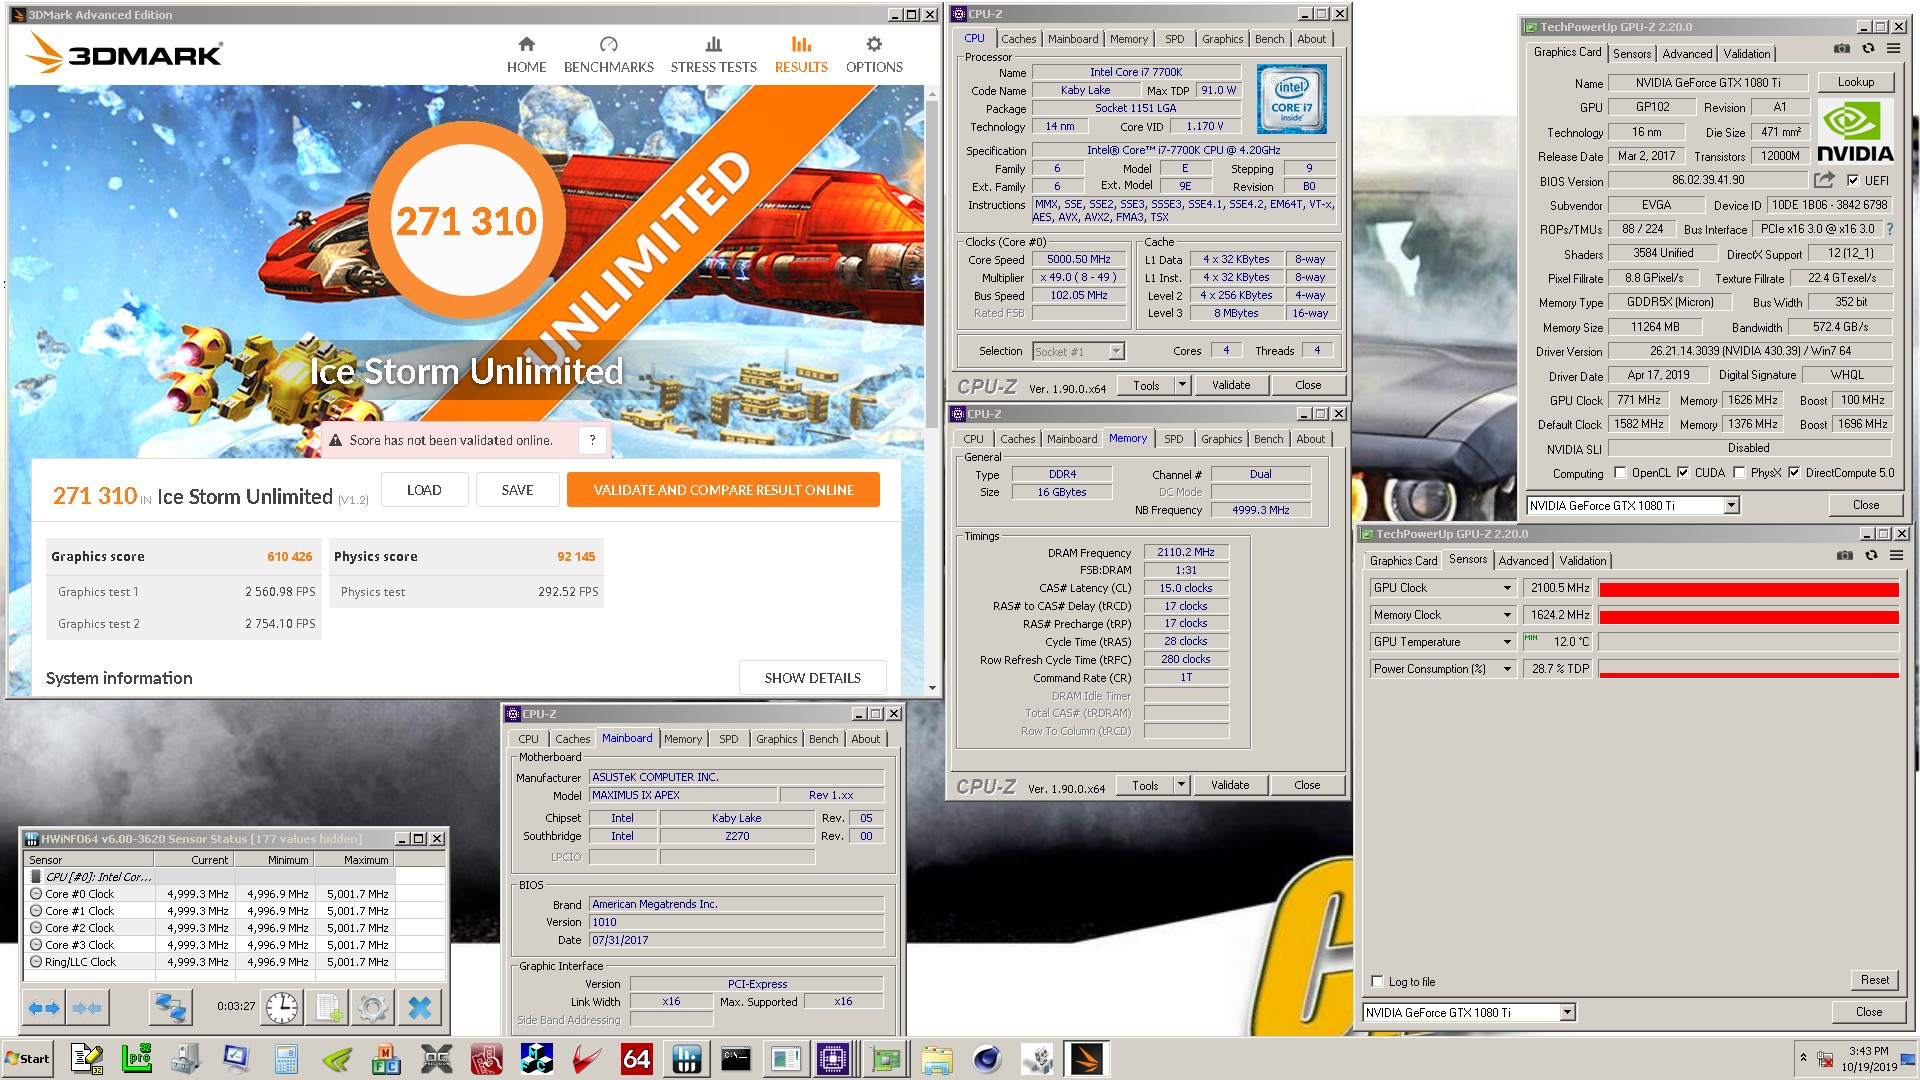Open Windows Start menu
This screenshot has height=1080, width=1920.
(28, 1059)
